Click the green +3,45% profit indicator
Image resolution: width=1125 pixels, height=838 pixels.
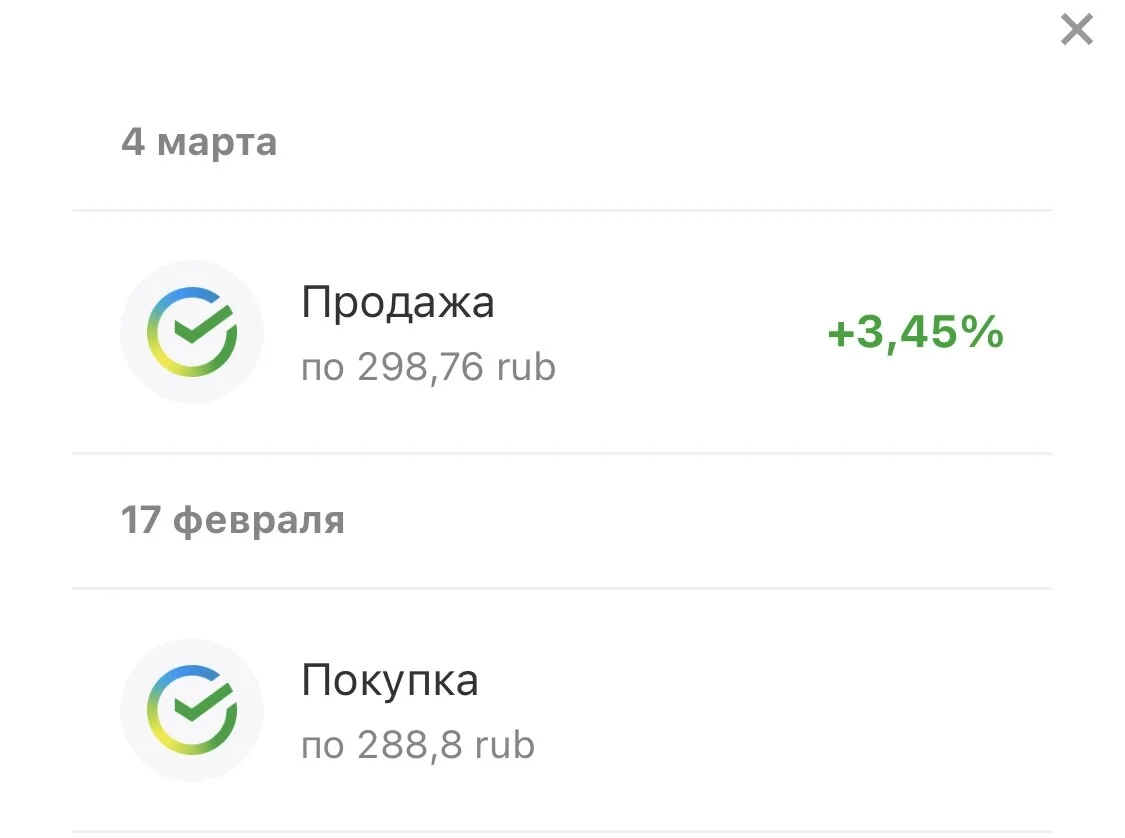coord(915,333)
